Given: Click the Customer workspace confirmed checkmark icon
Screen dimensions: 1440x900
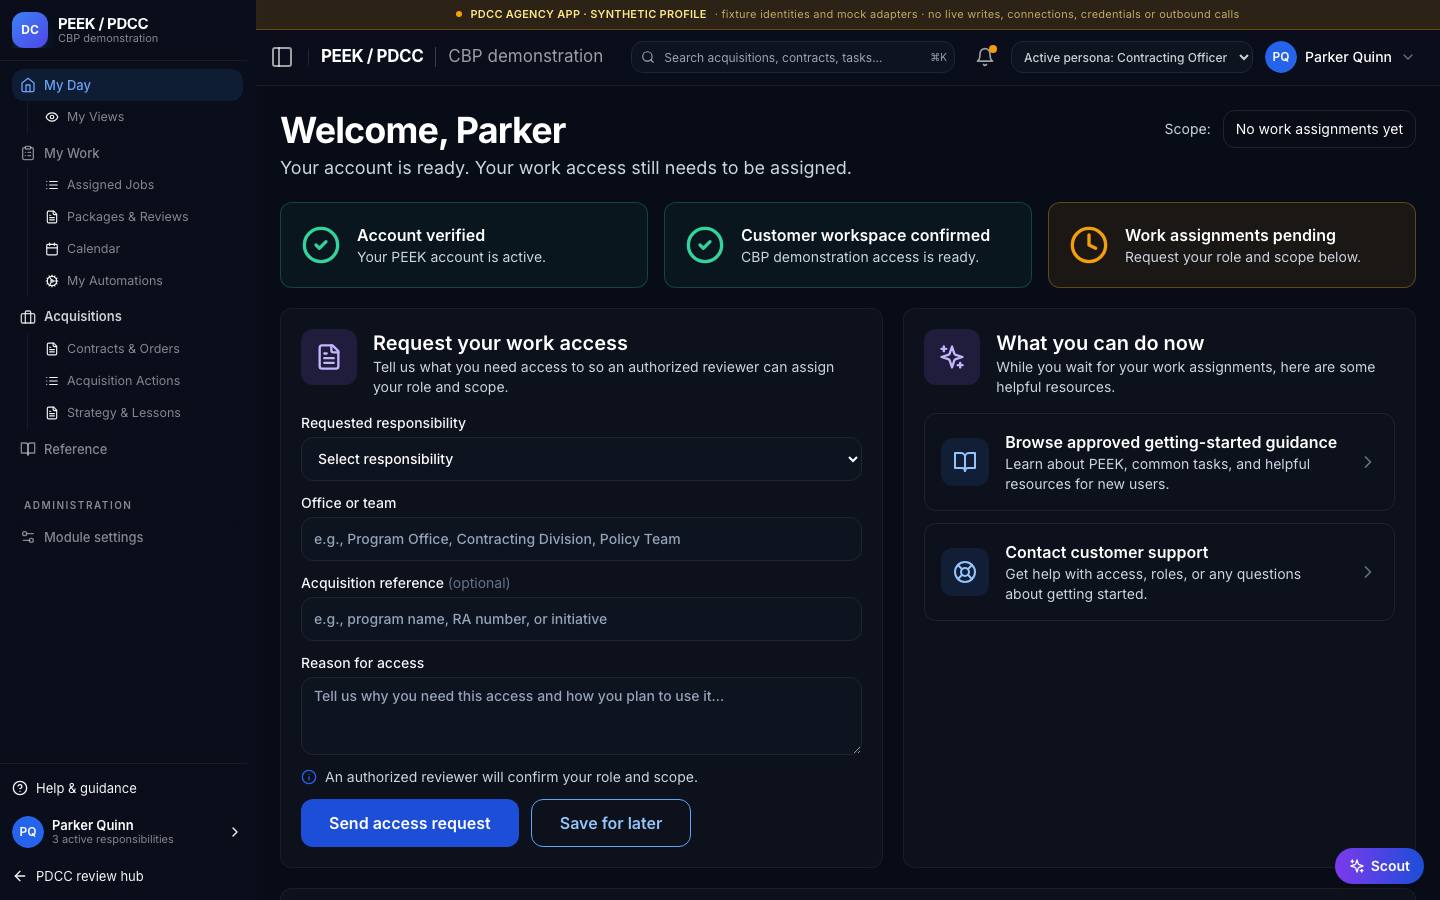Looking at the screenshot, I should [705, 245].
